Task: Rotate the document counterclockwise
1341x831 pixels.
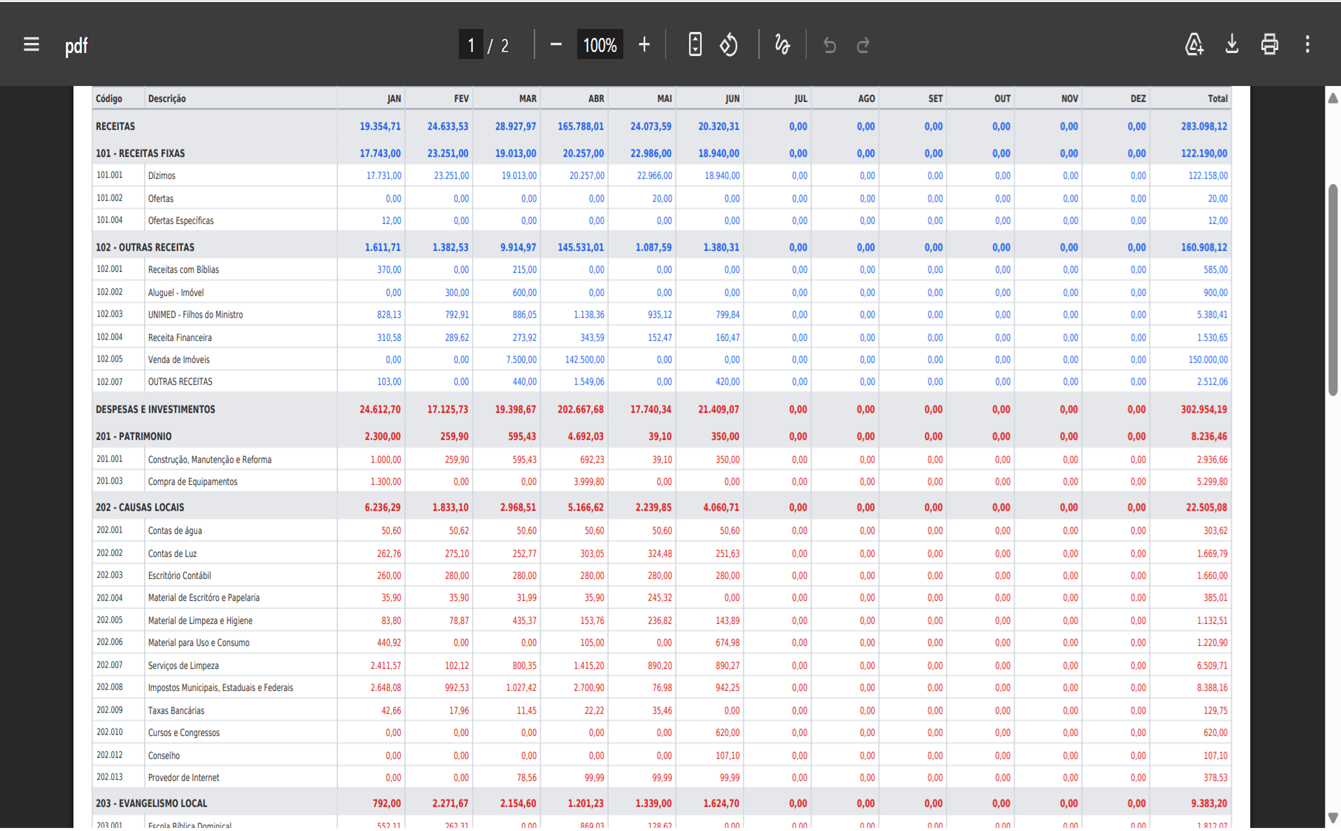Action: (x=729, y=45)
